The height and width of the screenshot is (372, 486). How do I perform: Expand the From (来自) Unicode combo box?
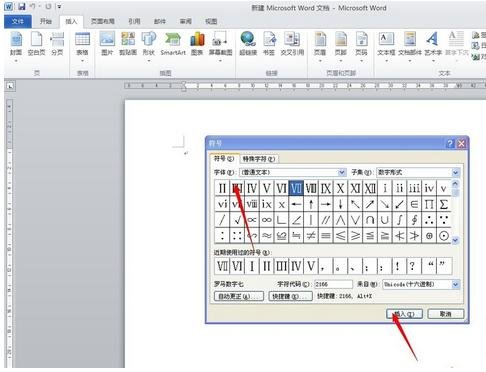[x=455, y=284]
